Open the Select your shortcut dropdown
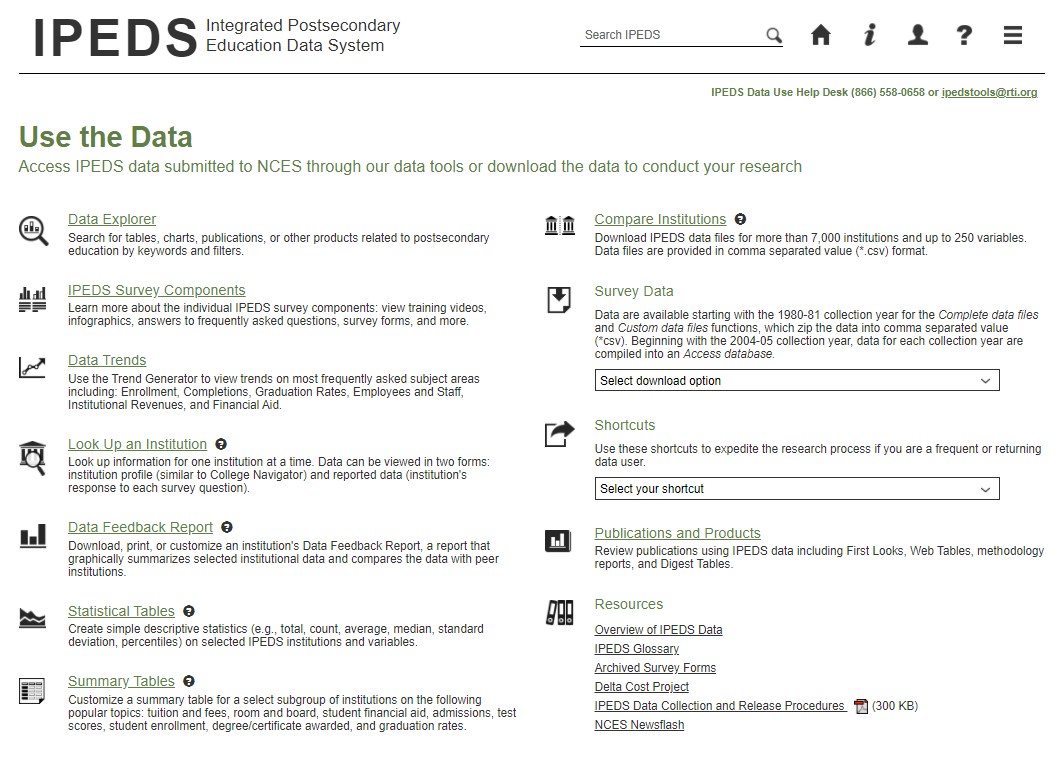 (797, 489)
